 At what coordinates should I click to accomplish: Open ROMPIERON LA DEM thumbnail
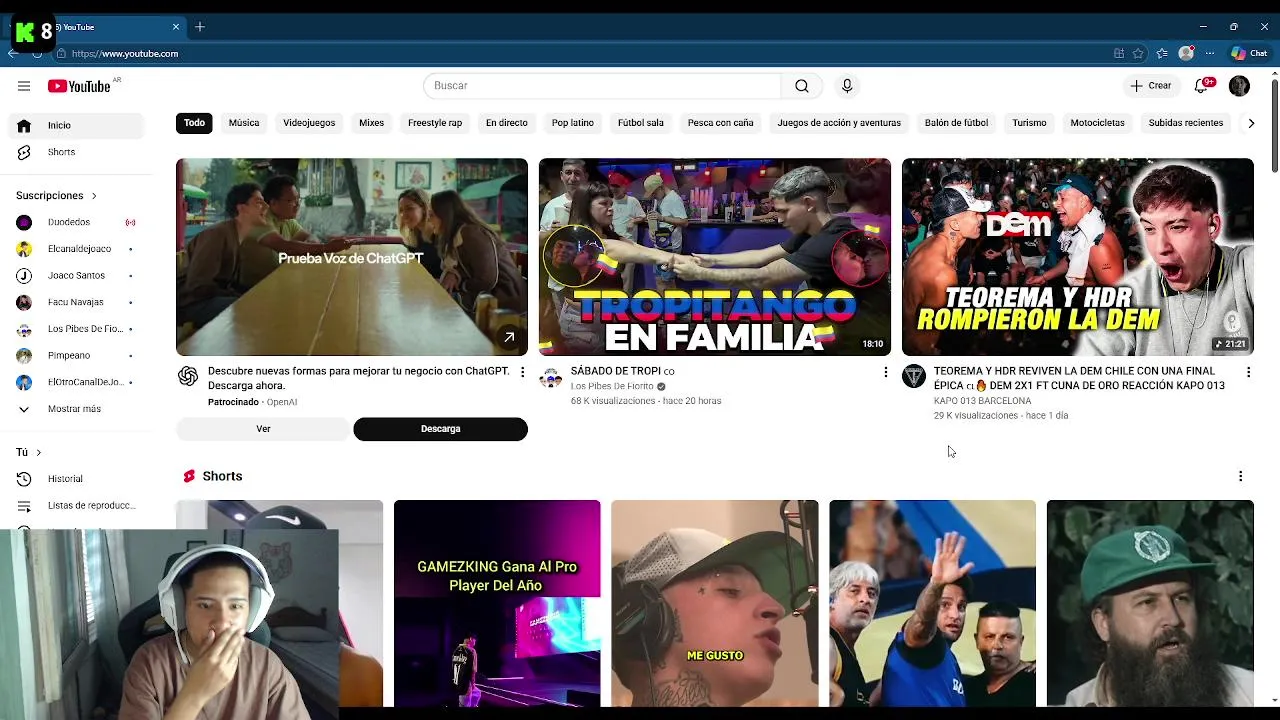(x=1078, y=257)
